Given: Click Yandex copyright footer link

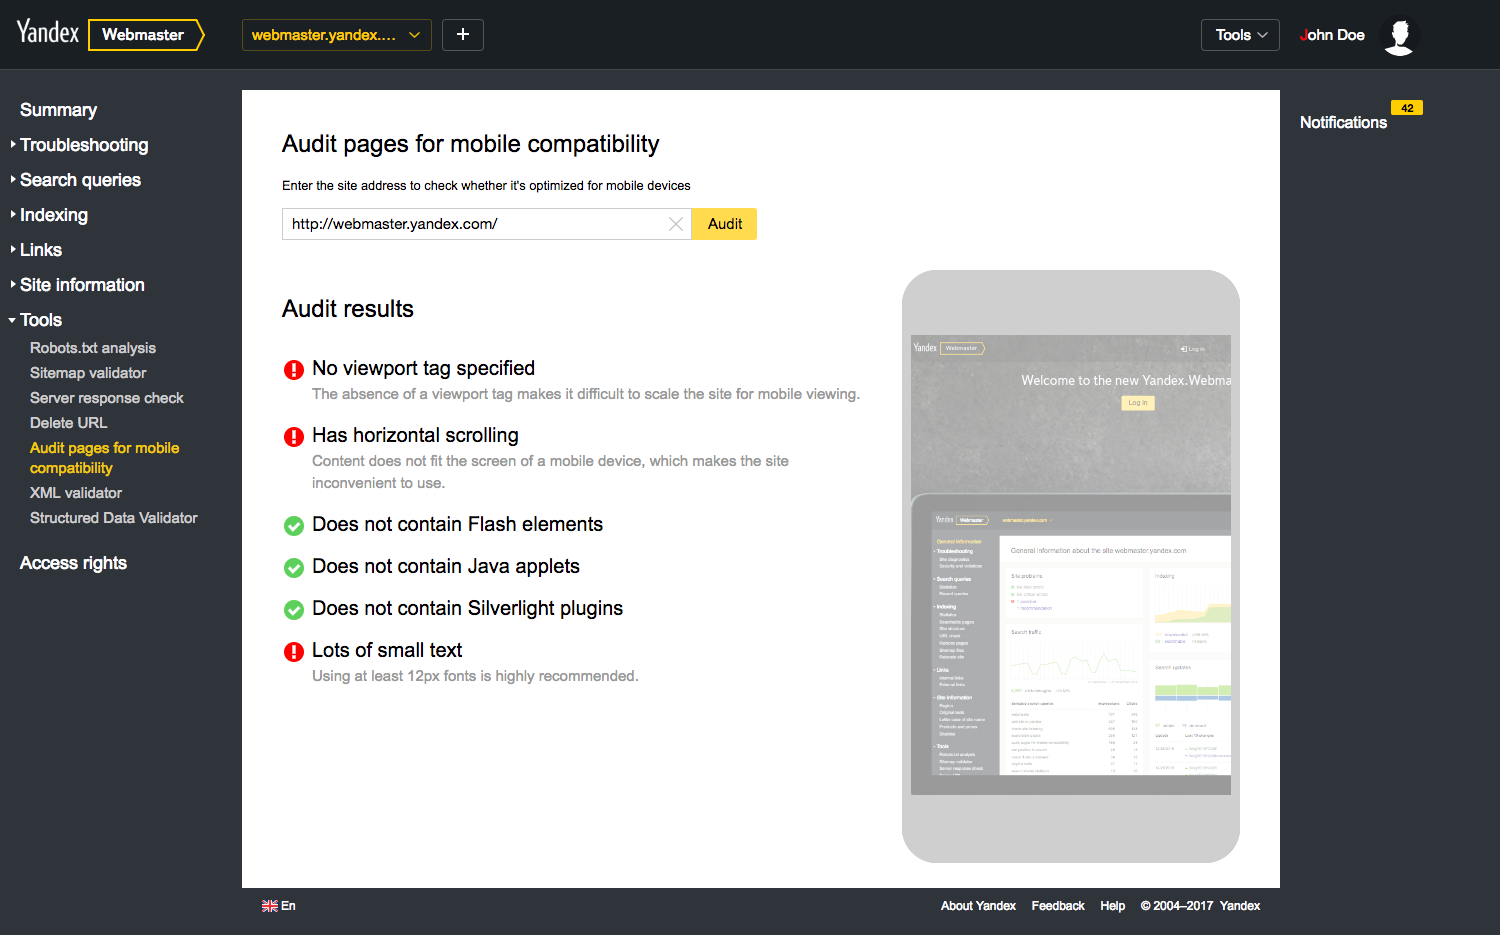Looking at the screenshot, I should (x=1240, y=906).
